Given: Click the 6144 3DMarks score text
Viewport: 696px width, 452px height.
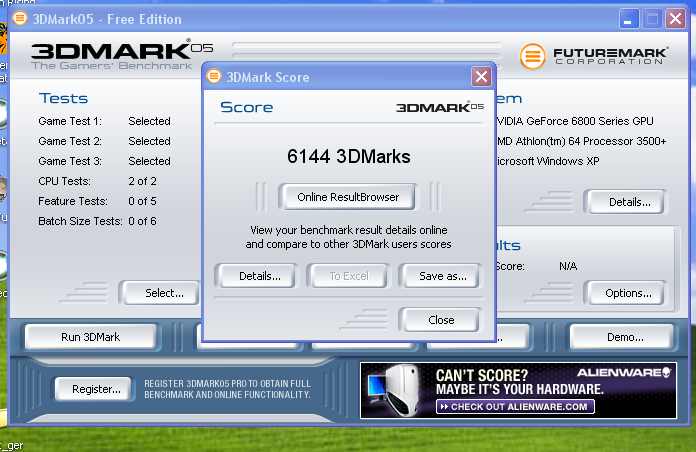Looking at the screenshot, I should [x=348, y=156].
